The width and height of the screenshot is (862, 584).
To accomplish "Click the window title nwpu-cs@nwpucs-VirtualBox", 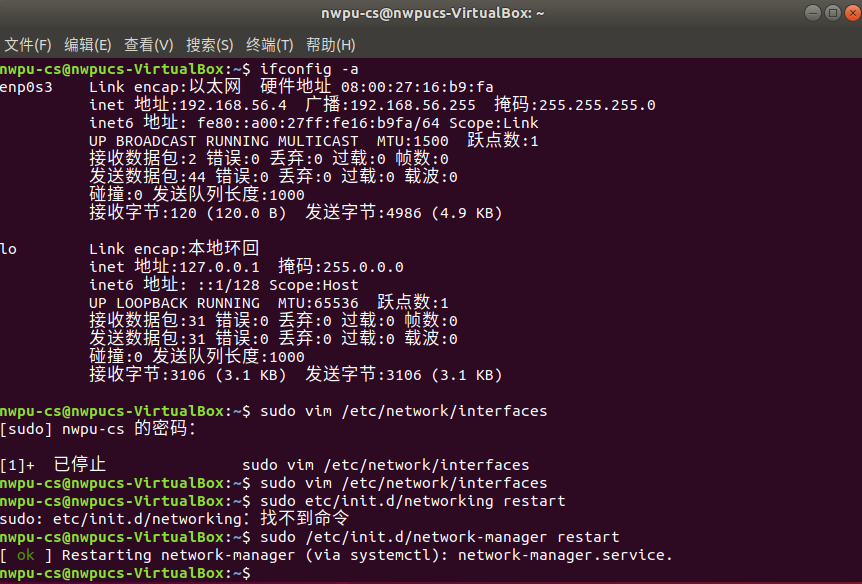I will (432, 13).
